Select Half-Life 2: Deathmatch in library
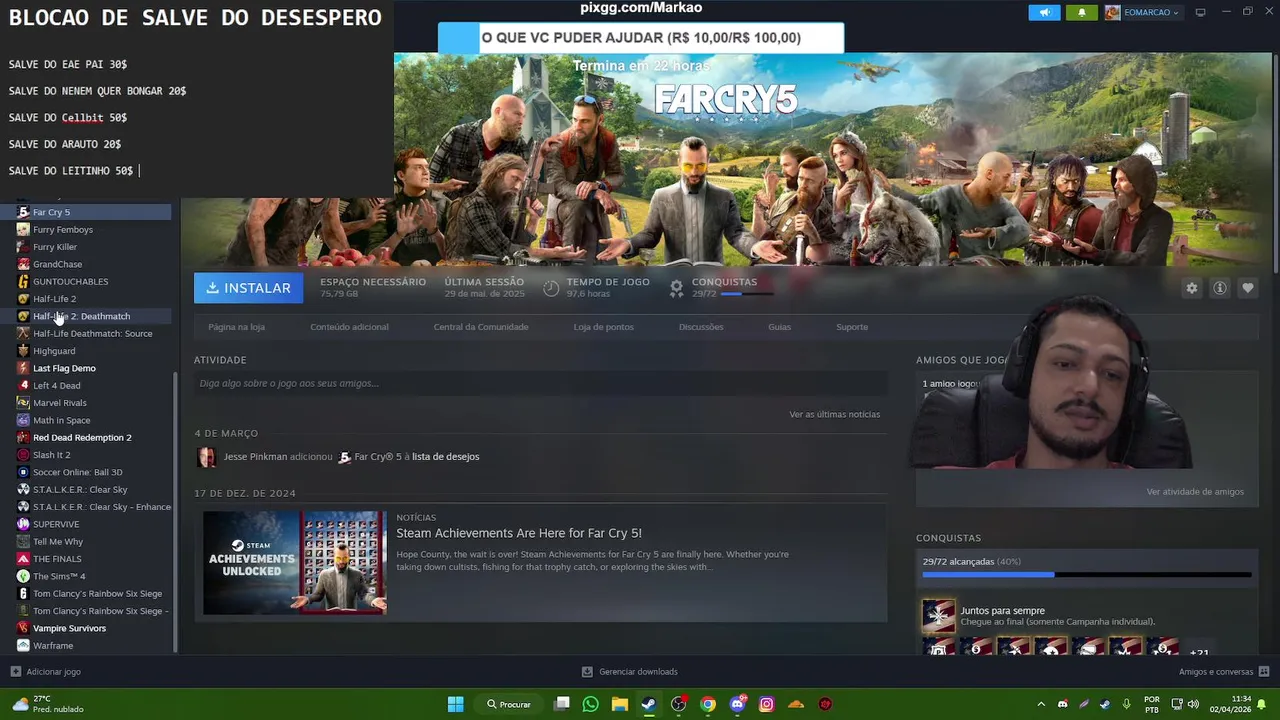 pos(86,316)
